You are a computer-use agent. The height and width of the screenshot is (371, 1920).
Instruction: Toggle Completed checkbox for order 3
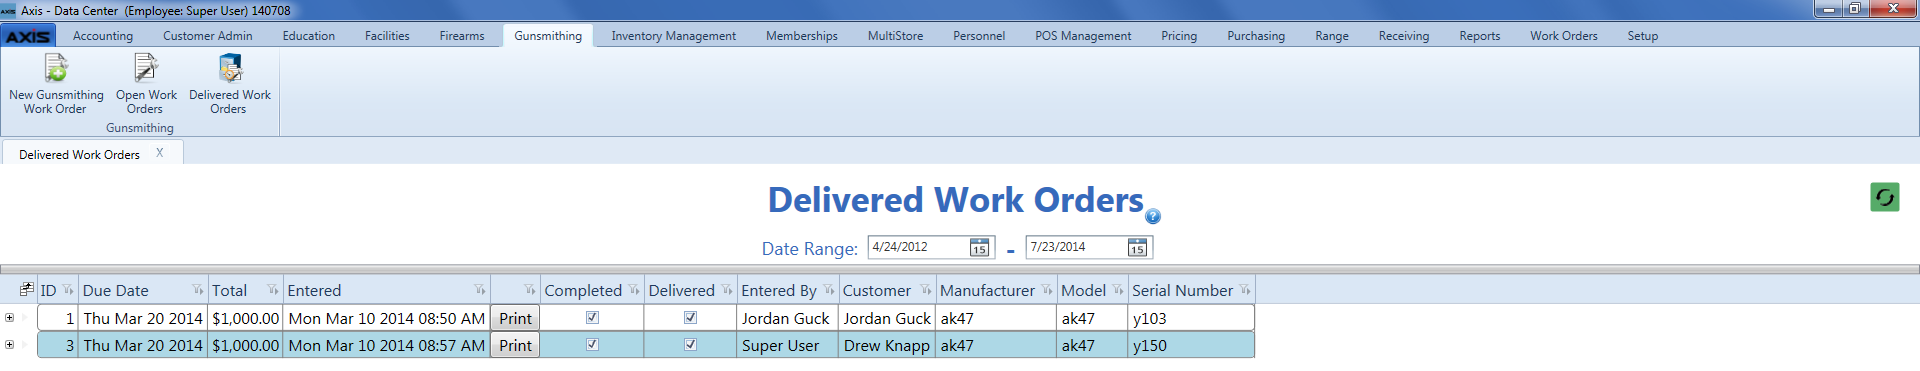[592, 345]
